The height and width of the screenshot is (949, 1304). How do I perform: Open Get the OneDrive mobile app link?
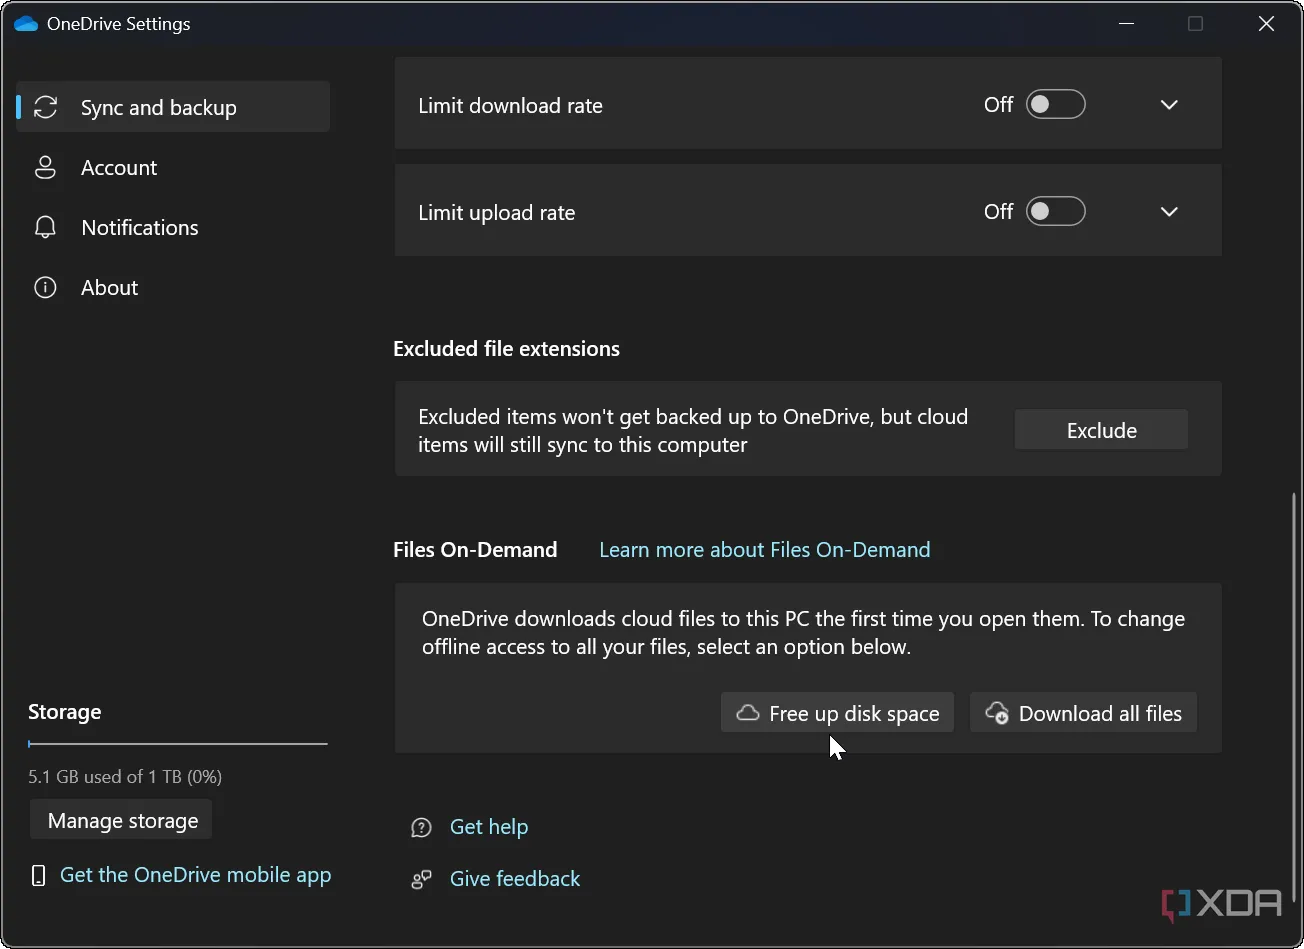tap(195, 875)
